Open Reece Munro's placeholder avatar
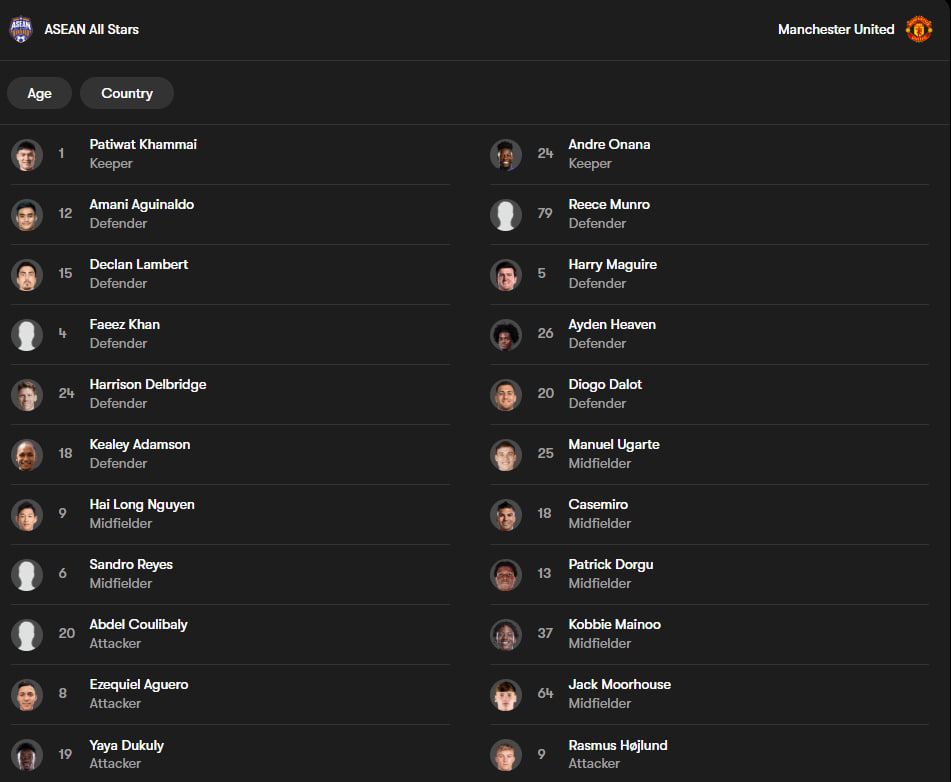Image resolution: width=951 pixels, height=782 pixels. pos(506,215)
